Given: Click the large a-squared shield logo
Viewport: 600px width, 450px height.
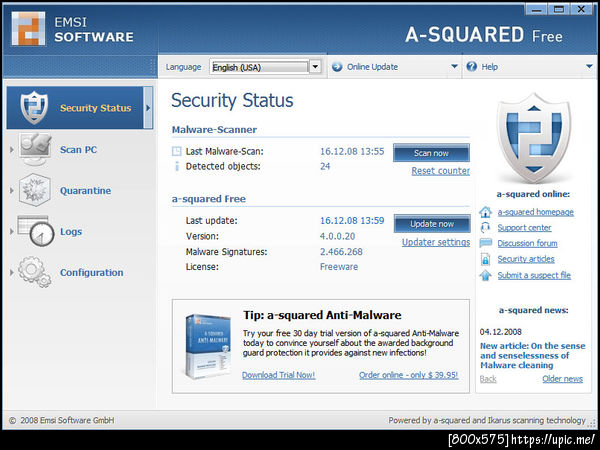Looking at the screenshot, I should pyautogui.click(x=534, y=138).
